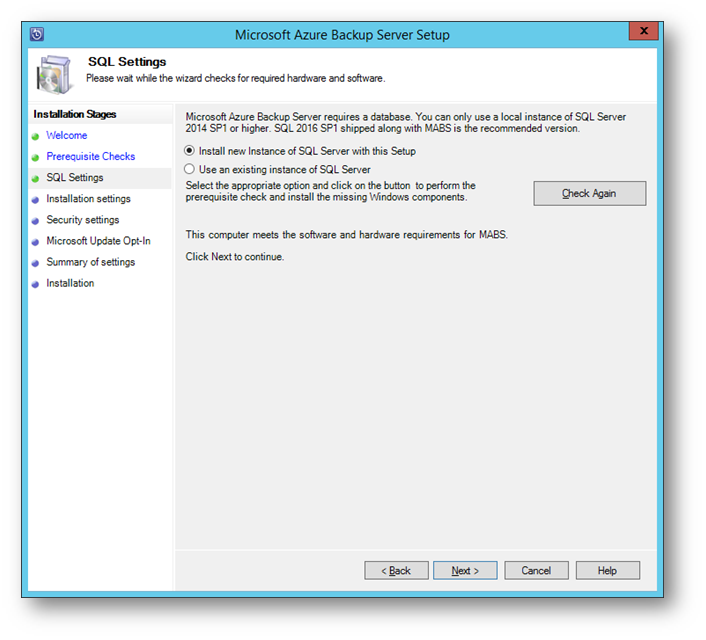
Task: Click the Check Again button
Action: click(589, 194)
